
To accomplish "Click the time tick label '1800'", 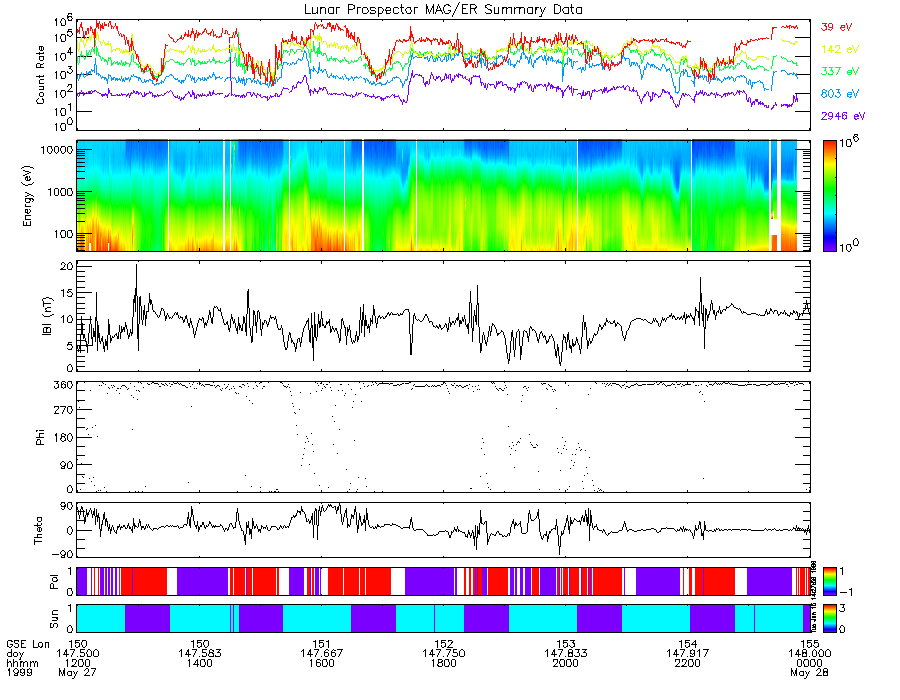I will tap(443, 663).
